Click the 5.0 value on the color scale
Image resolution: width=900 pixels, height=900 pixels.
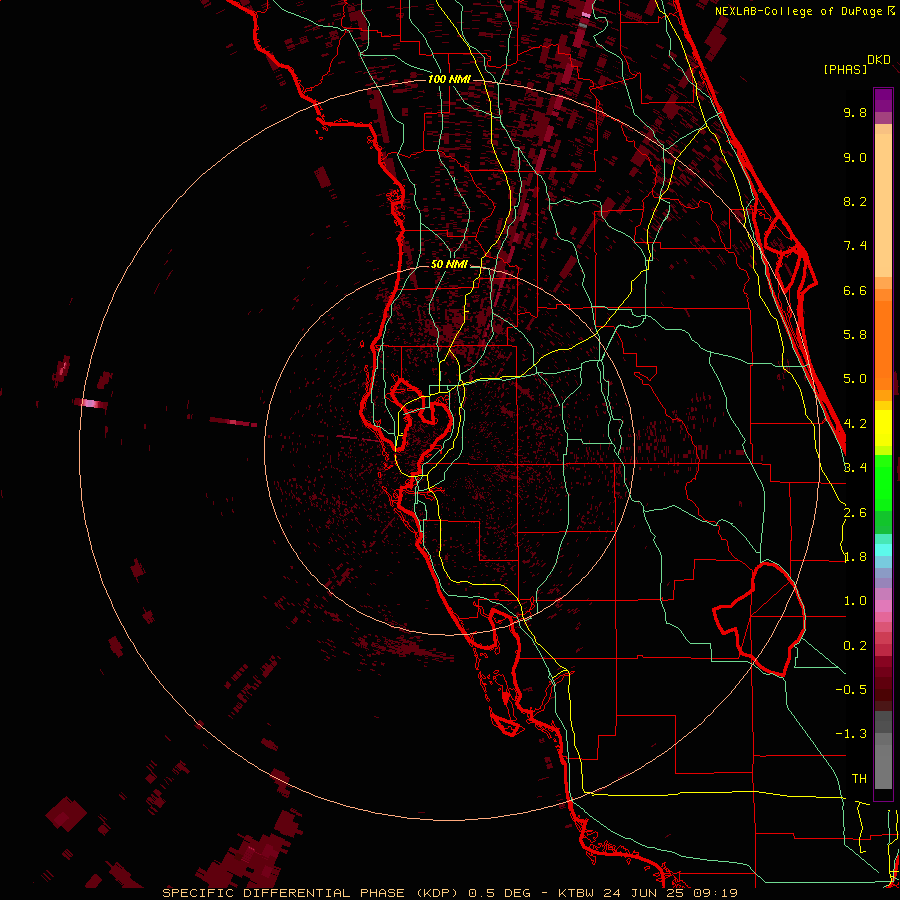tap(855, 379)
